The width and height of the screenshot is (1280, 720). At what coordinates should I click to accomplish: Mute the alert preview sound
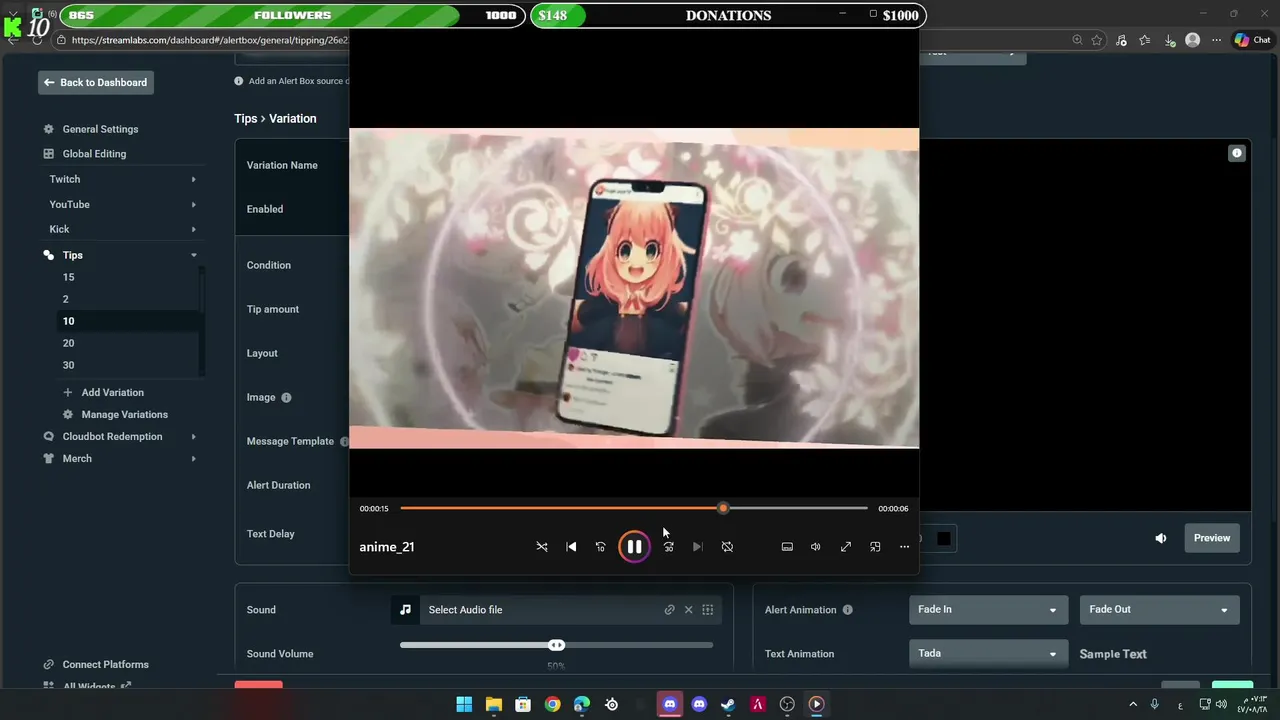(1161, 538)
